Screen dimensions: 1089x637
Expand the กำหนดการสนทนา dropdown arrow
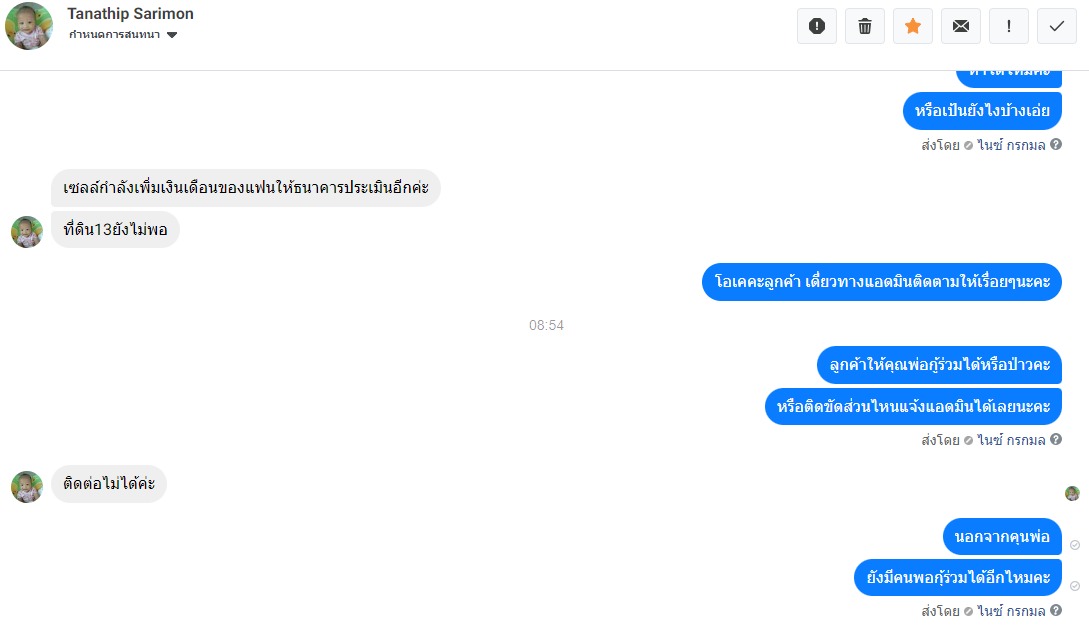point(172,35)
